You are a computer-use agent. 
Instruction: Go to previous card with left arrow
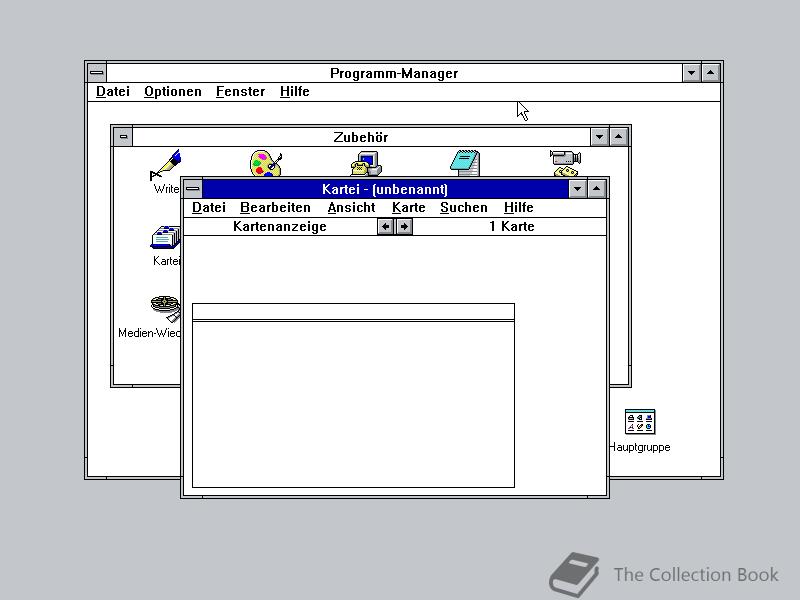385,227
